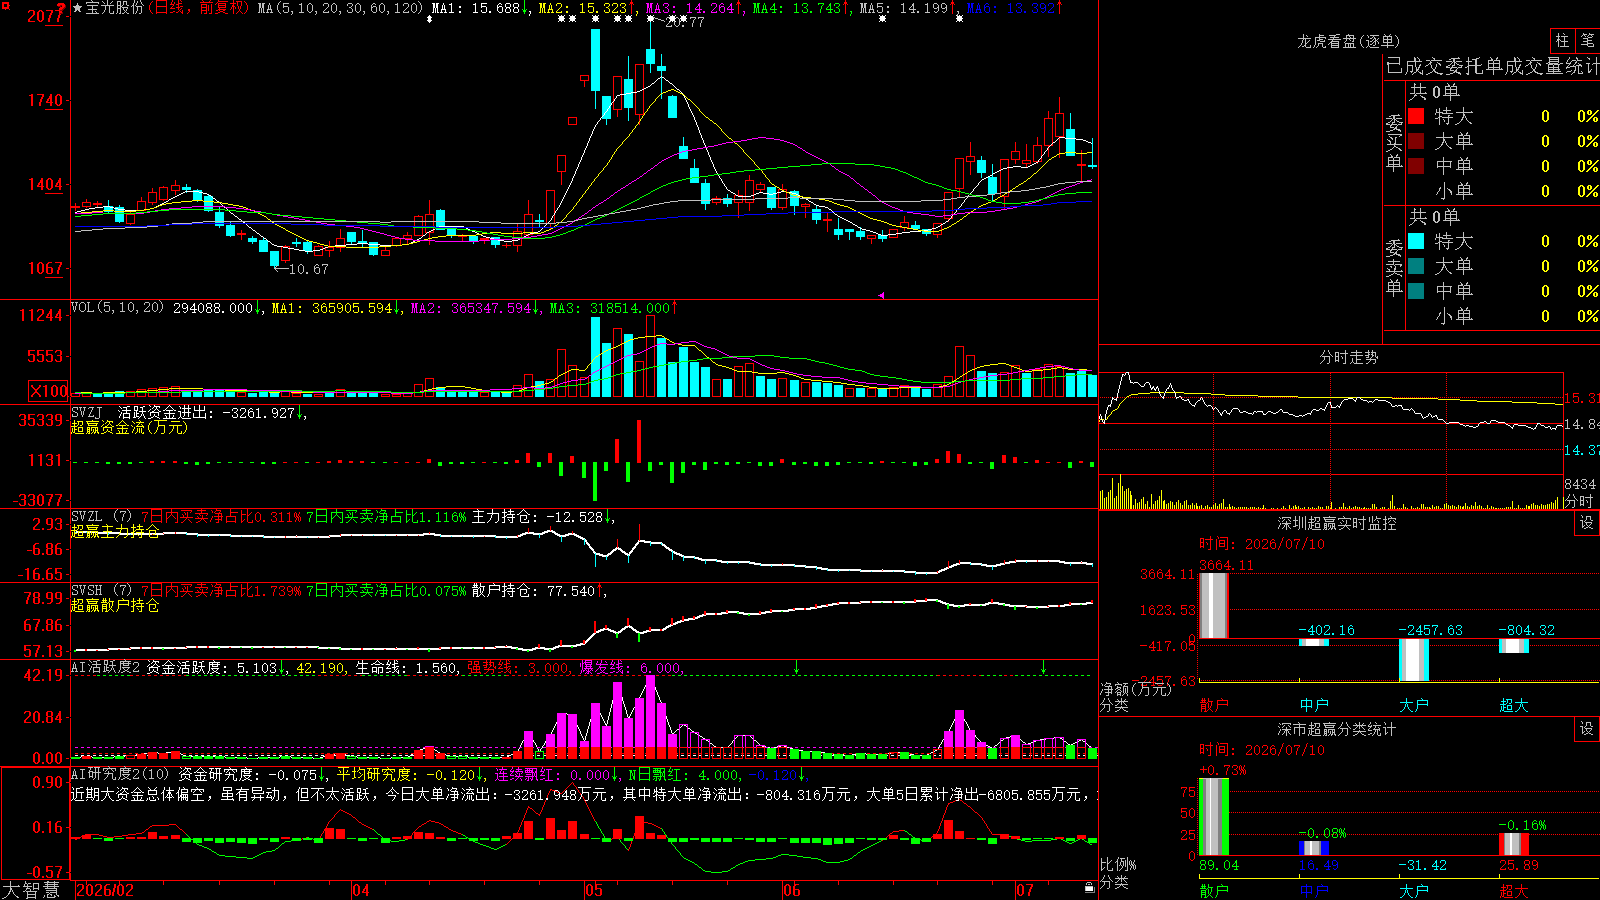Screen dimensions: 1600x900
Task: Click 大户 bar showing -2457.63 in 深圳超赢实时监控
Action: coord(1414,660)
